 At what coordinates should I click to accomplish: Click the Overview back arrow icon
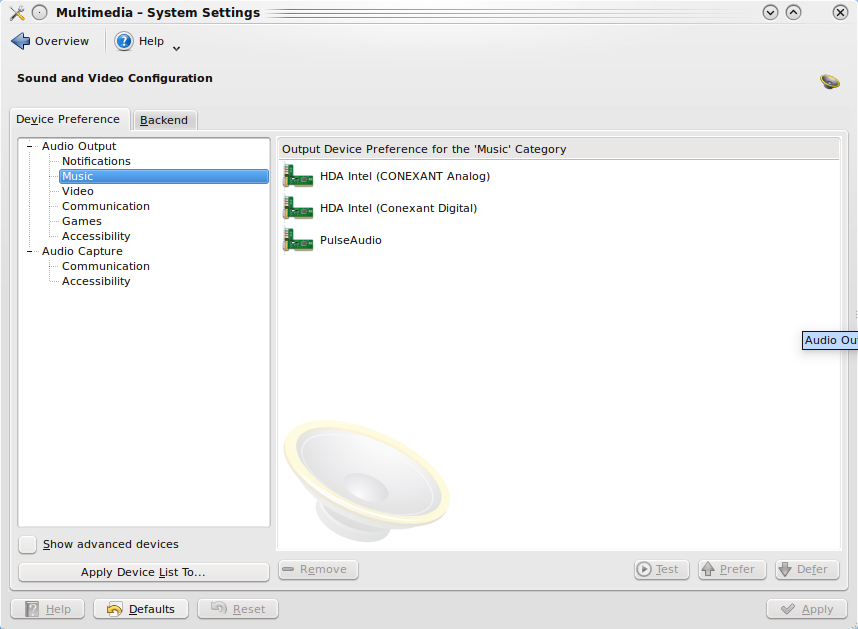tap(20, 41)
